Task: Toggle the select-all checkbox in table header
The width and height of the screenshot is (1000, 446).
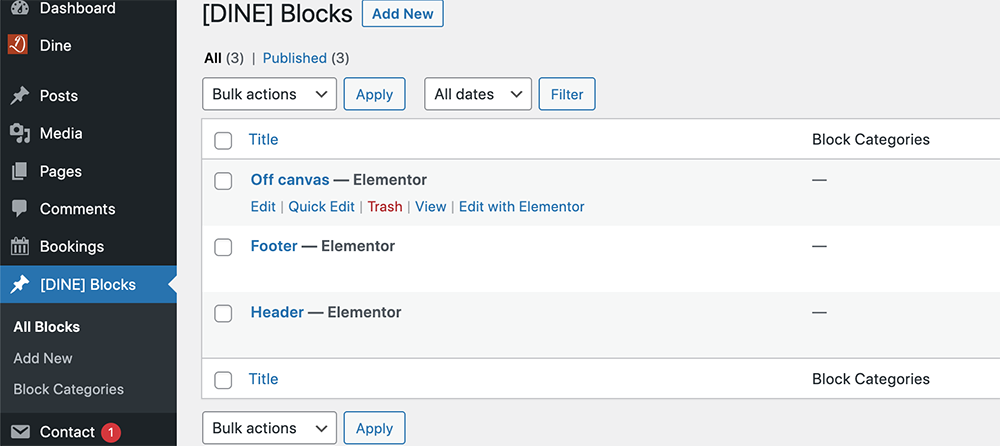Action: 223,140
